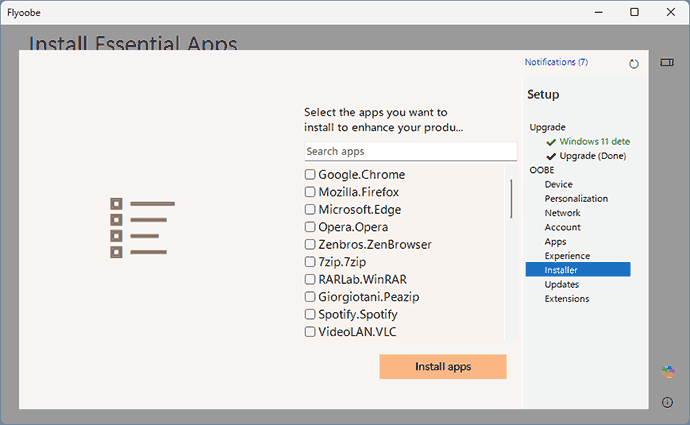Viewport: 690px width, 425px height.
Task: Select Windows 11 dete tree item
Action: pyautogui.click(x=595, y=142)
